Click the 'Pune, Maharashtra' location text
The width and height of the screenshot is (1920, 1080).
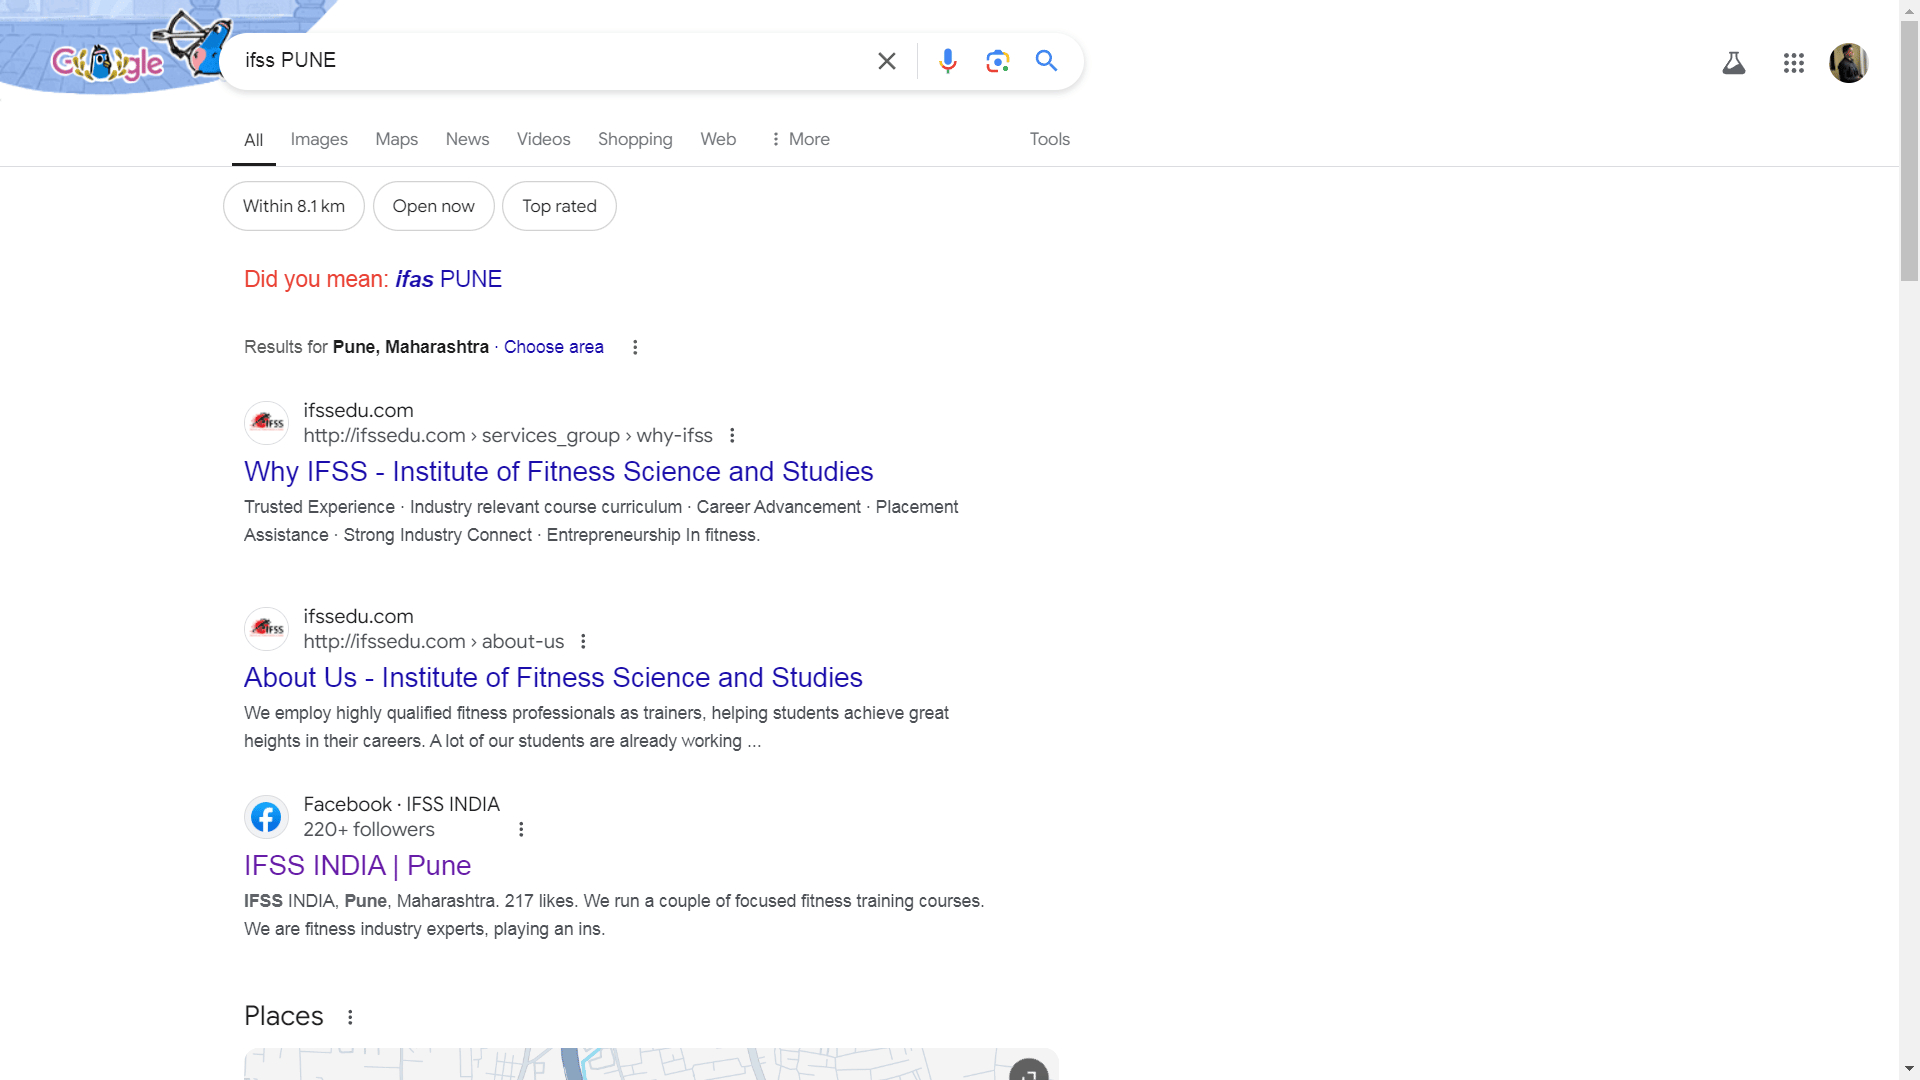click(x=410, y=347)
